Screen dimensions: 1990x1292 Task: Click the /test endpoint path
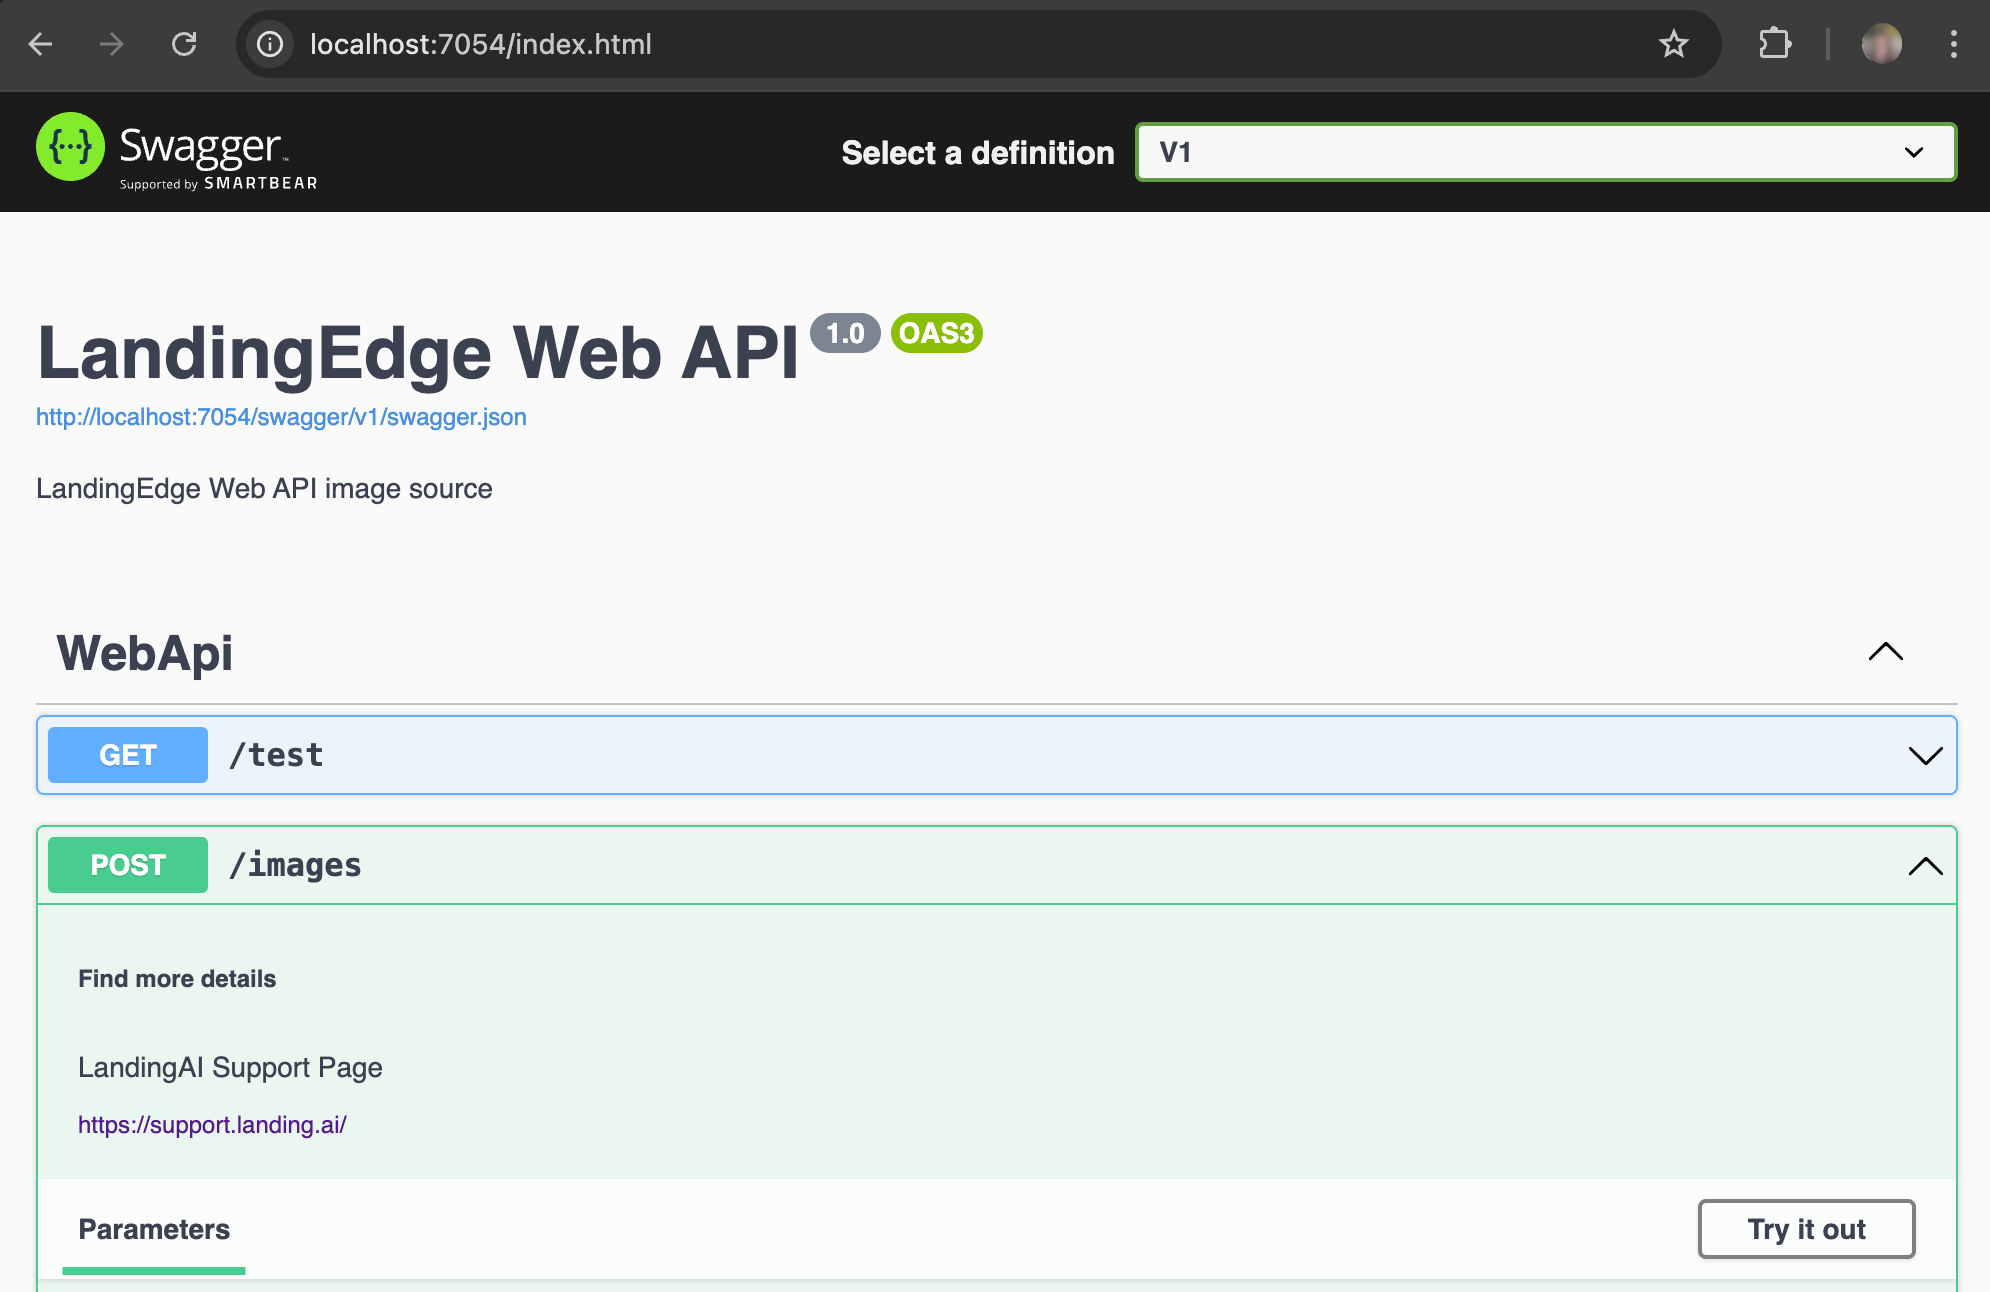[276, 755]
